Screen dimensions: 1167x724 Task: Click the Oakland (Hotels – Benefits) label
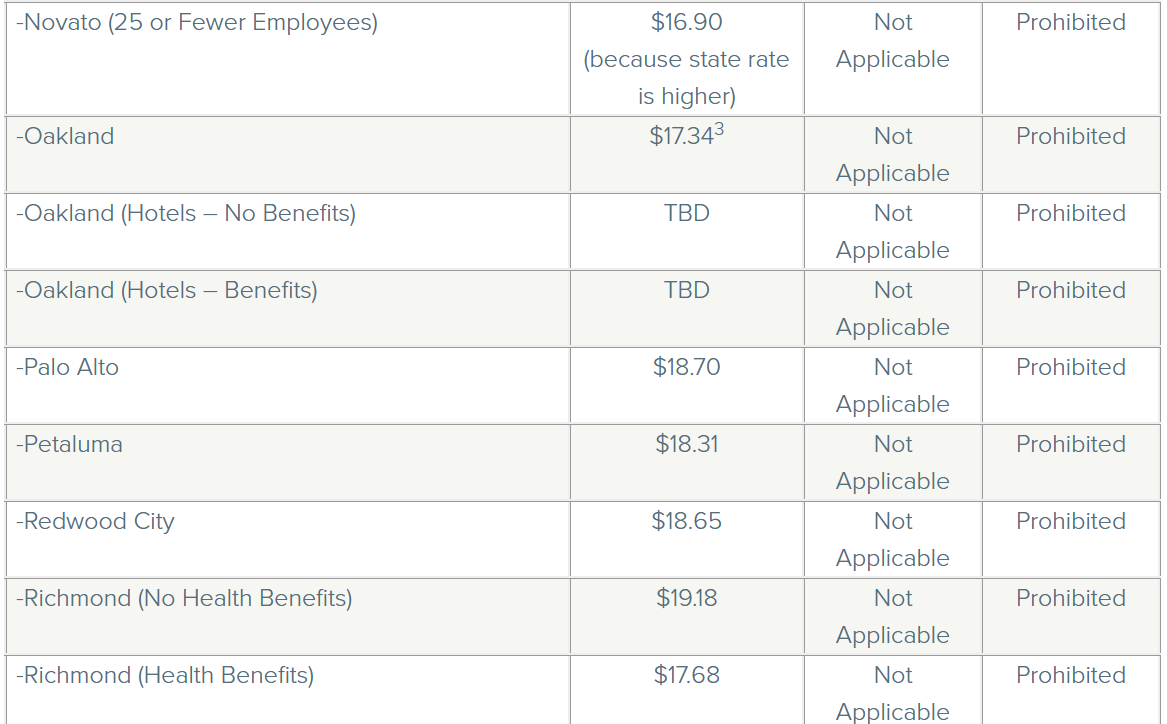click(167, 291)
